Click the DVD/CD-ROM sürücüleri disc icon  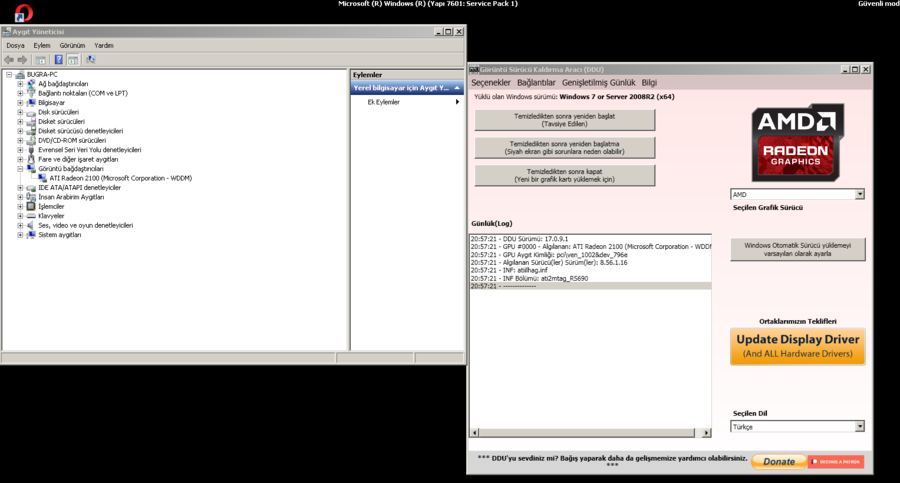[31, 141]
